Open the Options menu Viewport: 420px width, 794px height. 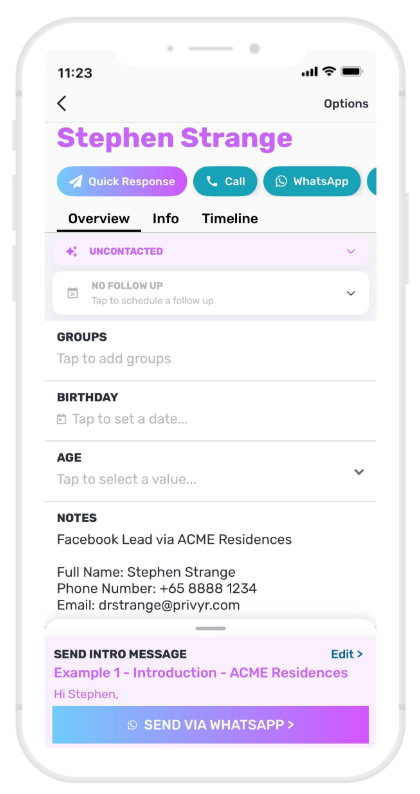(x=346, y=104)
